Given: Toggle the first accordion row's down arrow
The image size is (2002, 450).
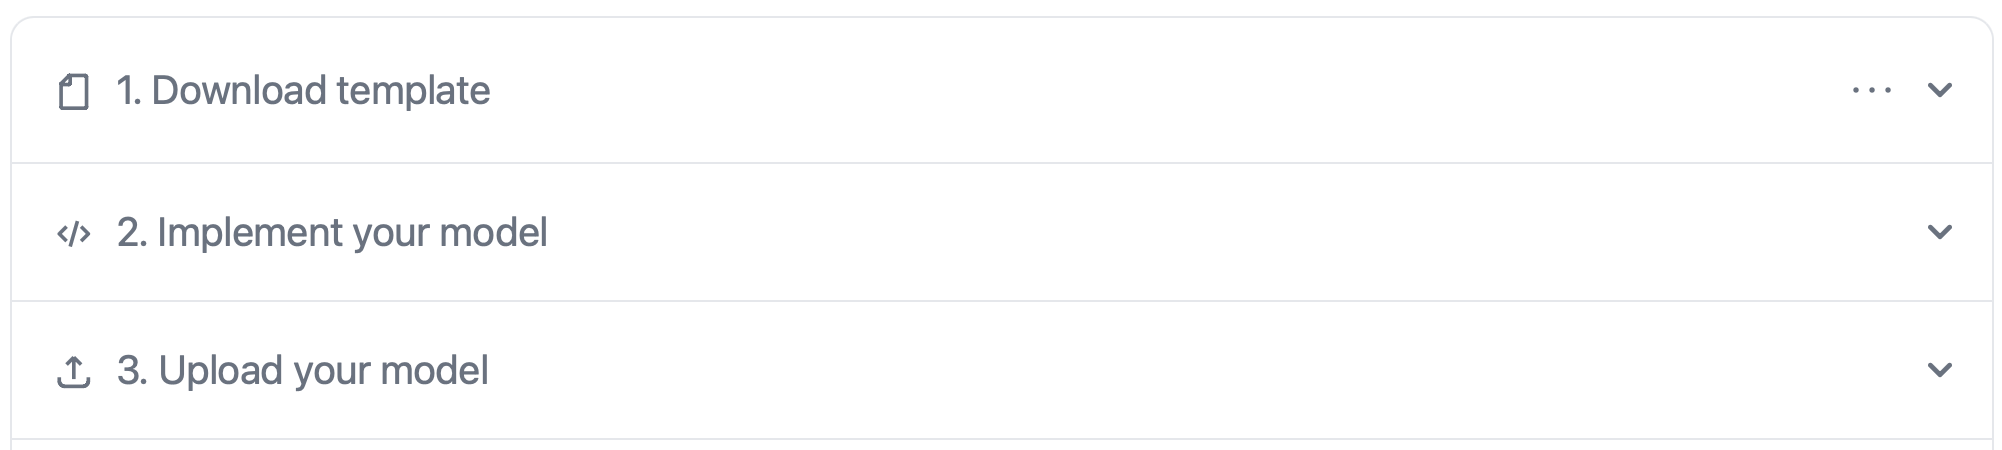Looking at the screenshot, I should click(x=1939, y=90).
